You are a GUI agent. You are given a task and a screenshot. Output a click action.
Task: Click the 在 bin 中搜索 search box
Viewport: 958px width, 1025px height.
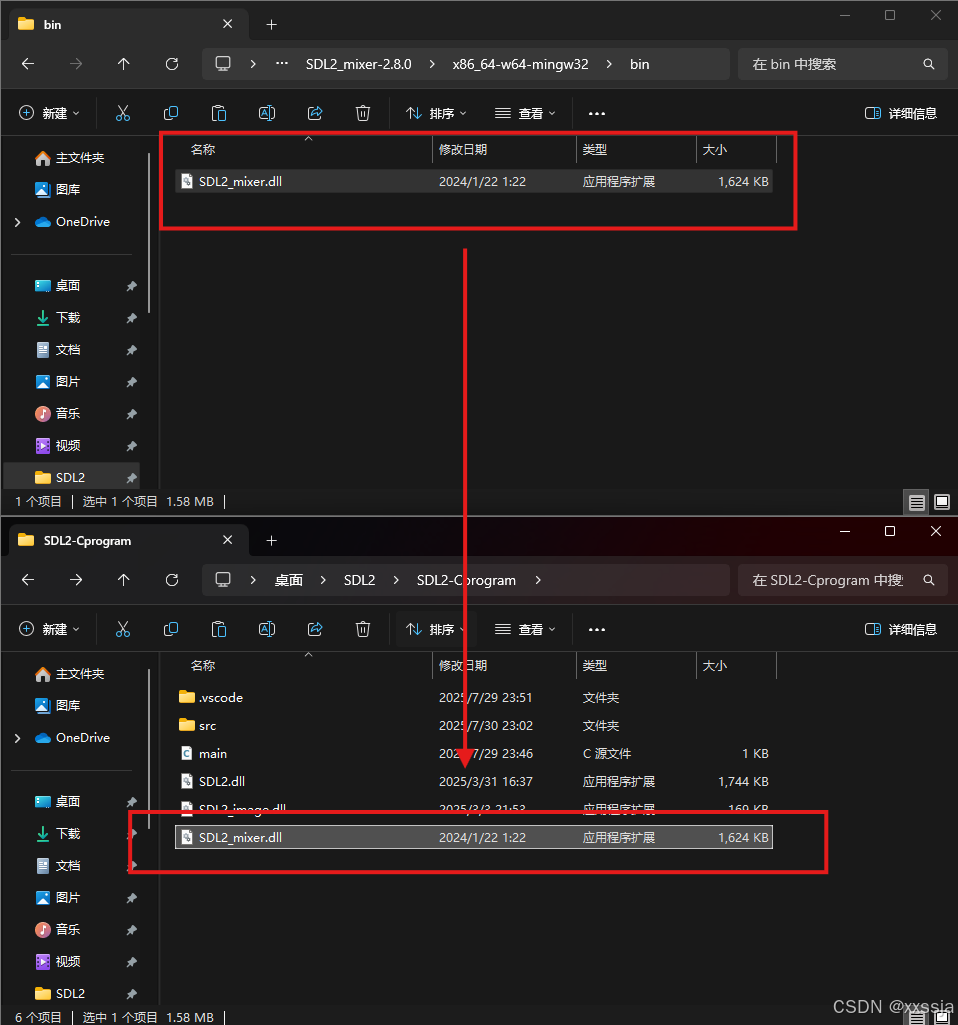pyautogui.click(x=842, y=63)
